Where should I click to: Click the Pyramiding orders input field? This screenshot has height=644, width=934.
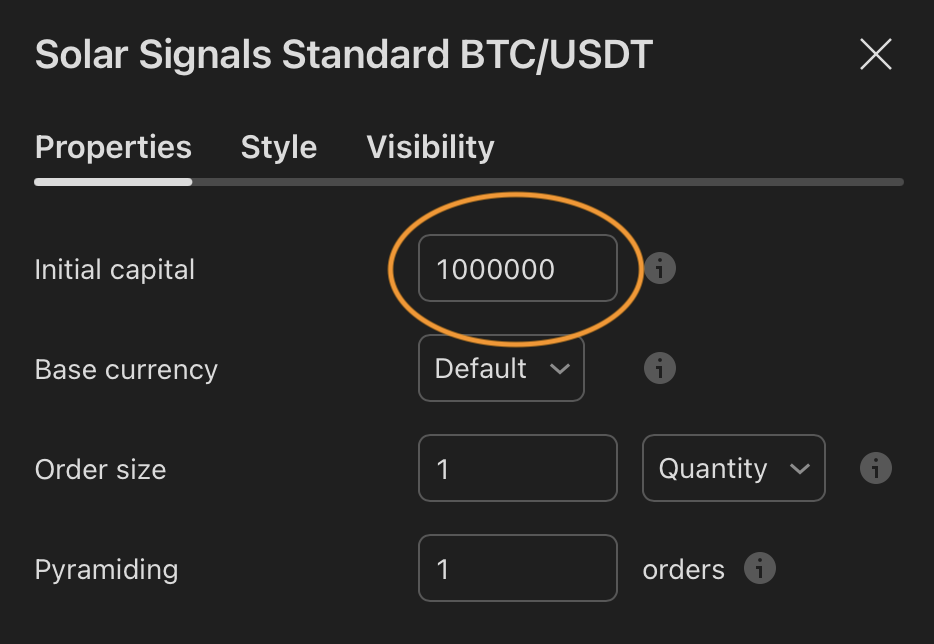click(x=517, y=569)
